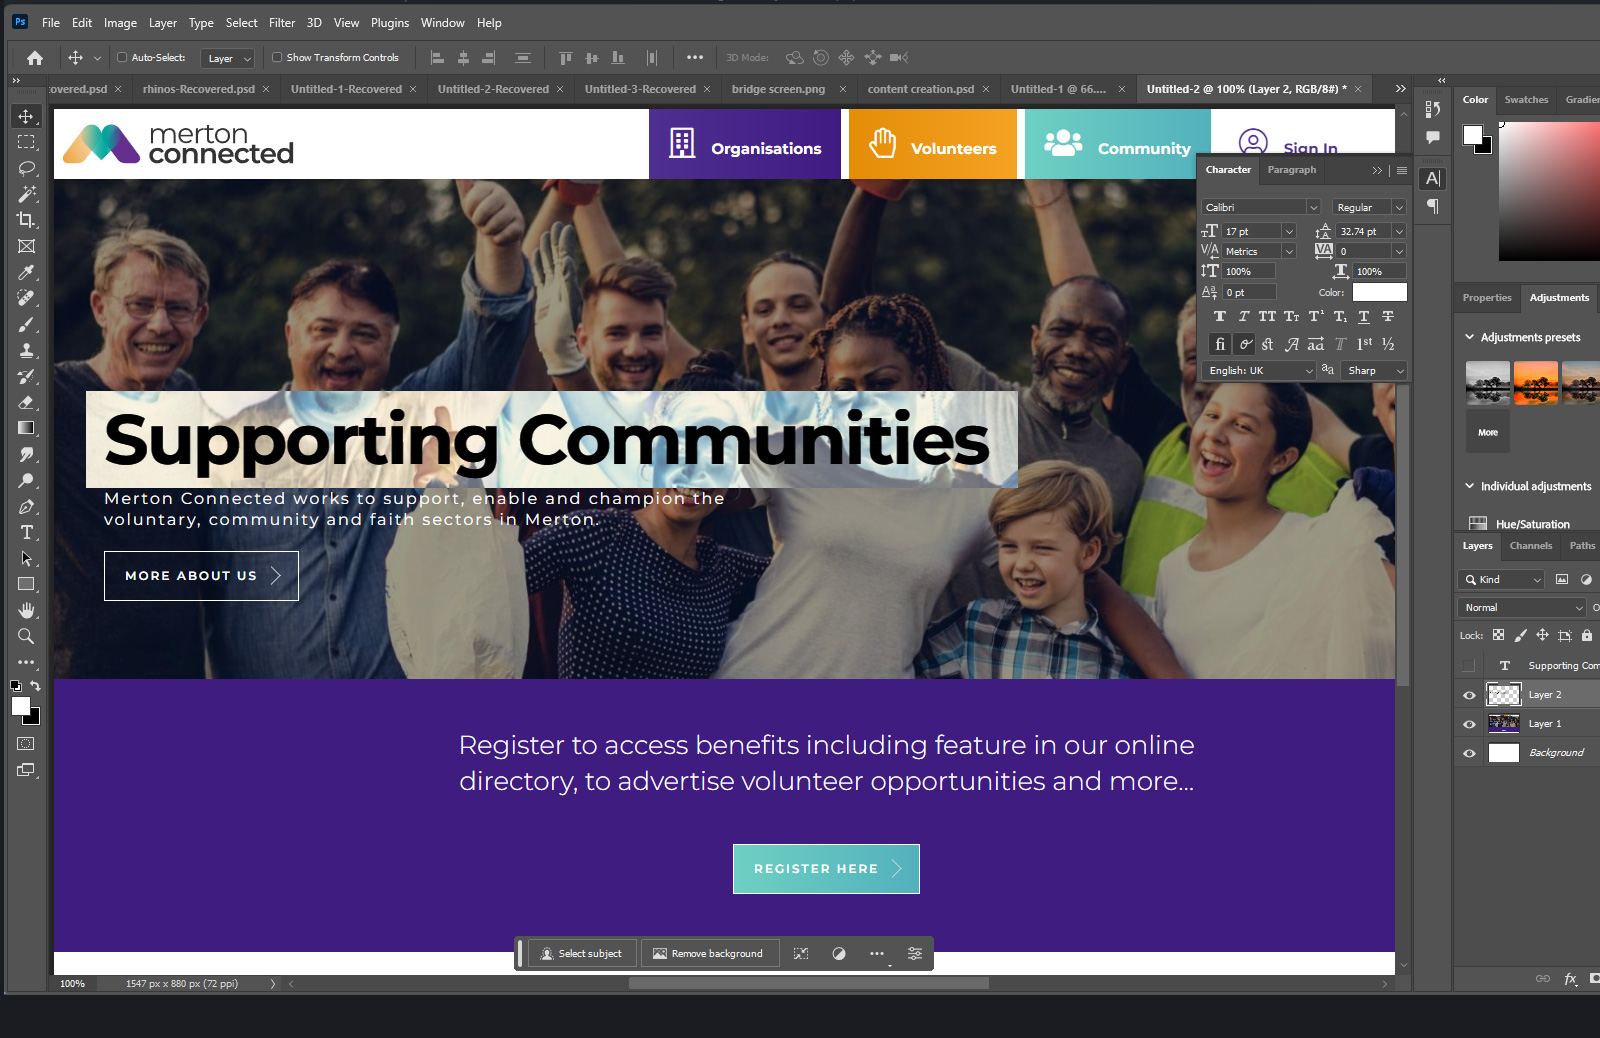Open the Filter menu
Viewport: 1600px width, 1038px height.
point(281,22)
